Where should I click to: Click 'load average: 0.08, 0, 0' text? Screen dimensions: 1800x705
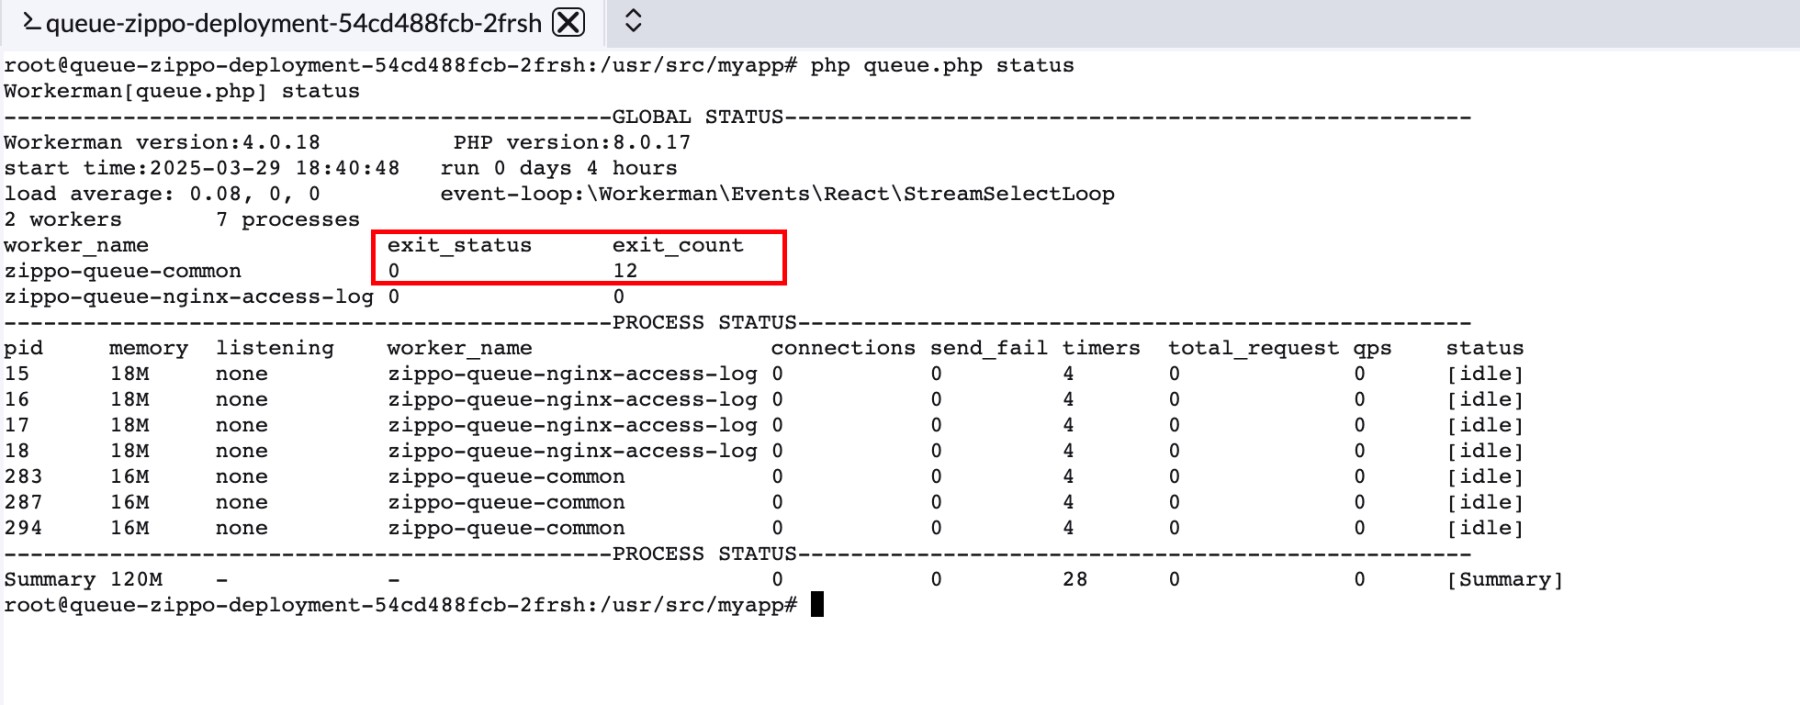(x=162, y=194)
